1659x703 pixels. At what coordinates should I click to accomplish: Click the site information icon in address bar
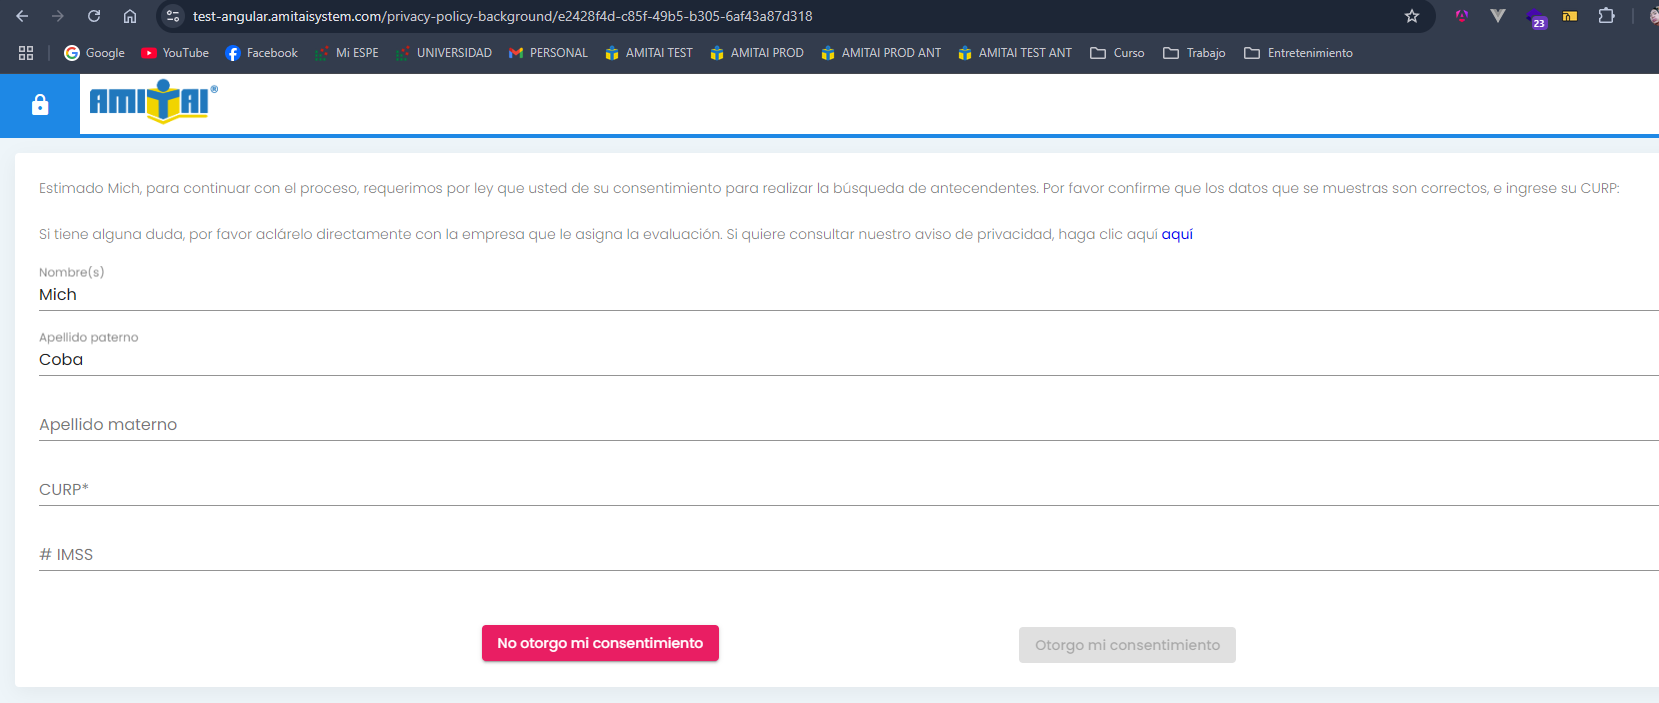(x=173, y=16)
